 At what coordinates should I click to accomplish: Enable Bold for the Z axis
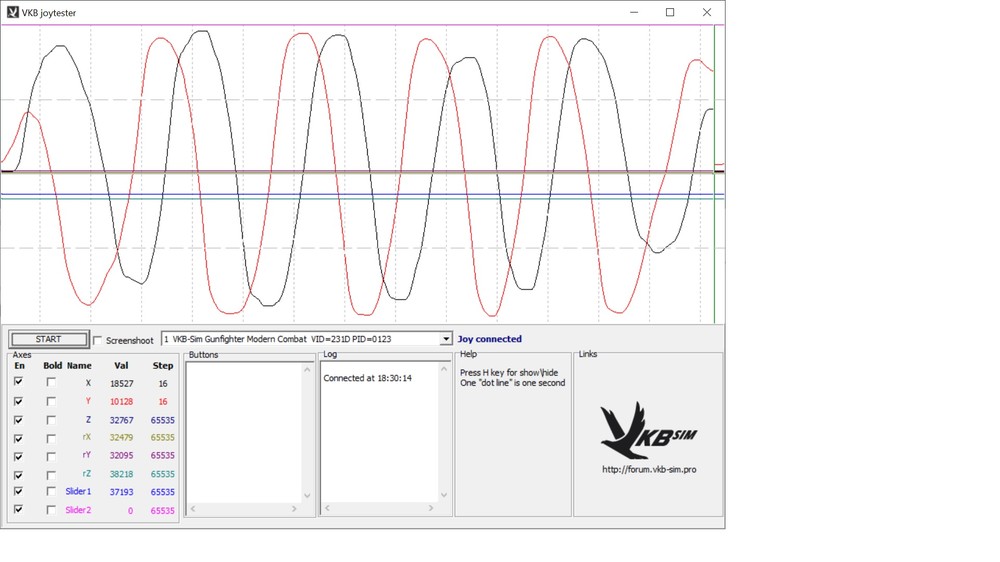point(51,420)
